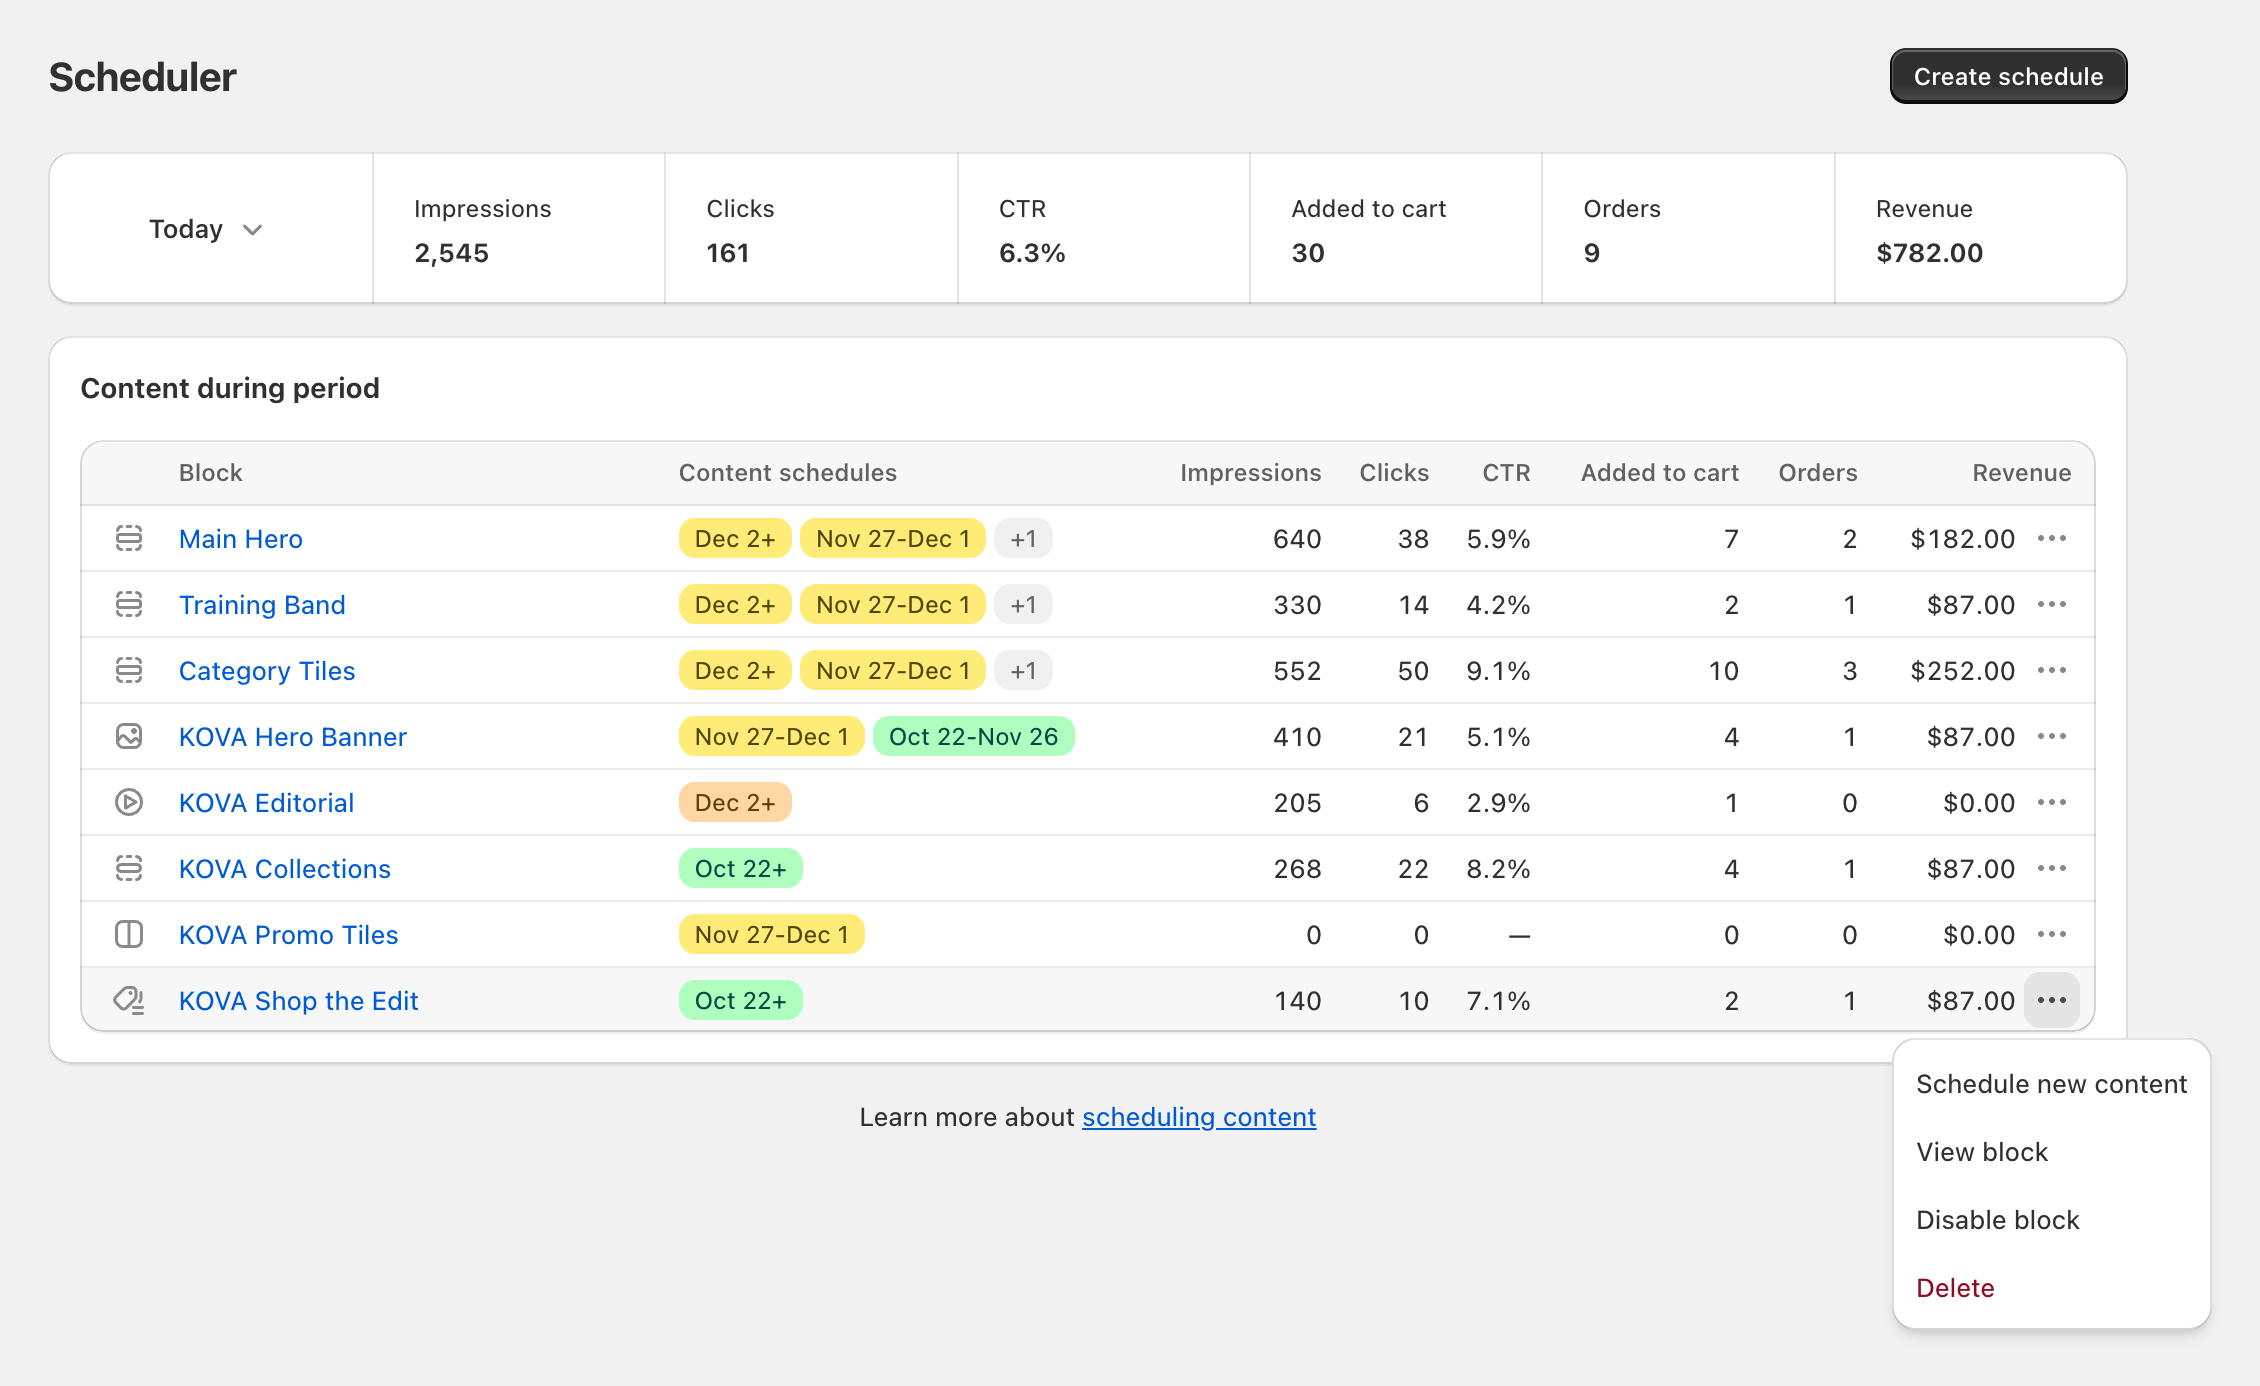Open the Category Tiles block link
Screen dimensions: 2260x1386
267,670
